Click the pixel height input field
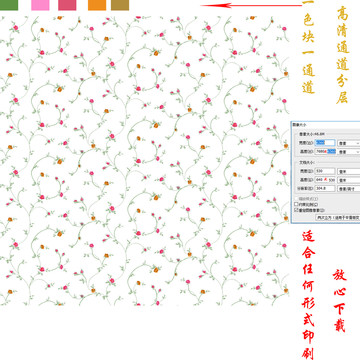 tap(325, 151)
